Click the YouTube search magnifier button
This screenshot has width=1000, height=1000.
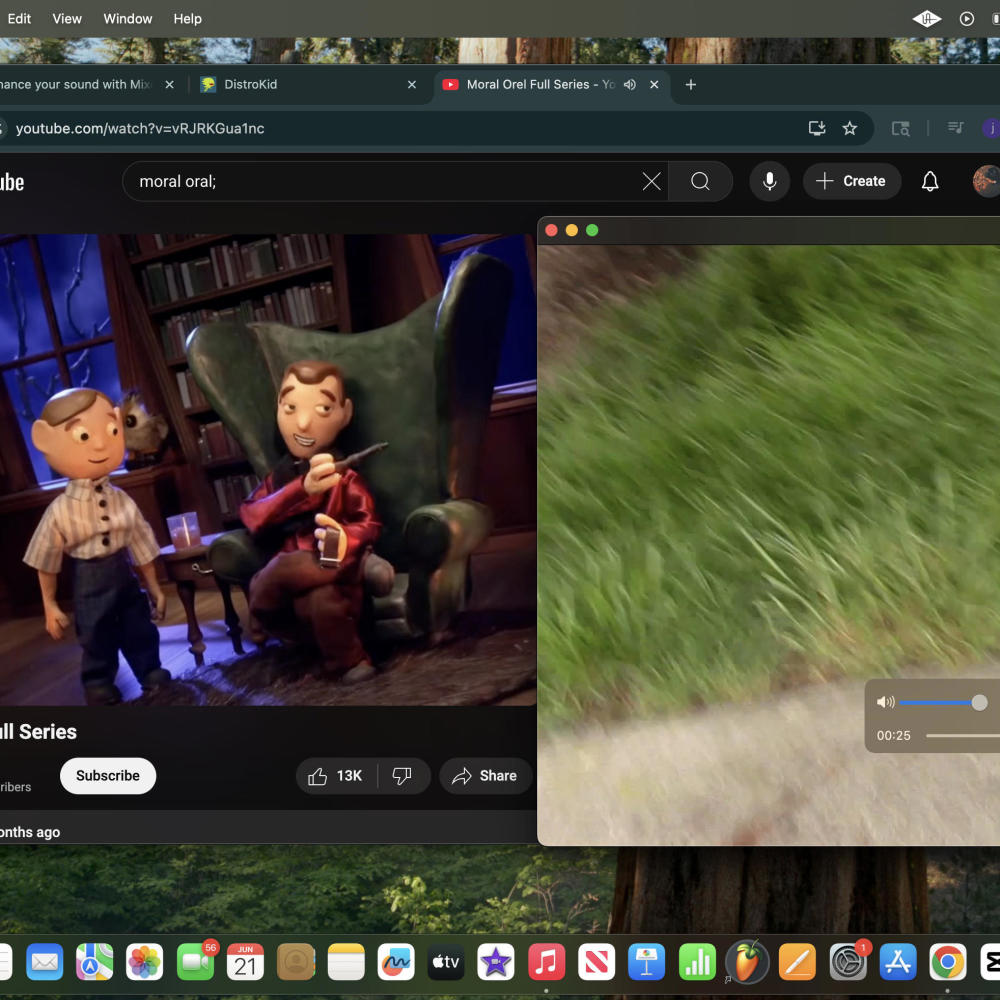(x=700, y=182)
